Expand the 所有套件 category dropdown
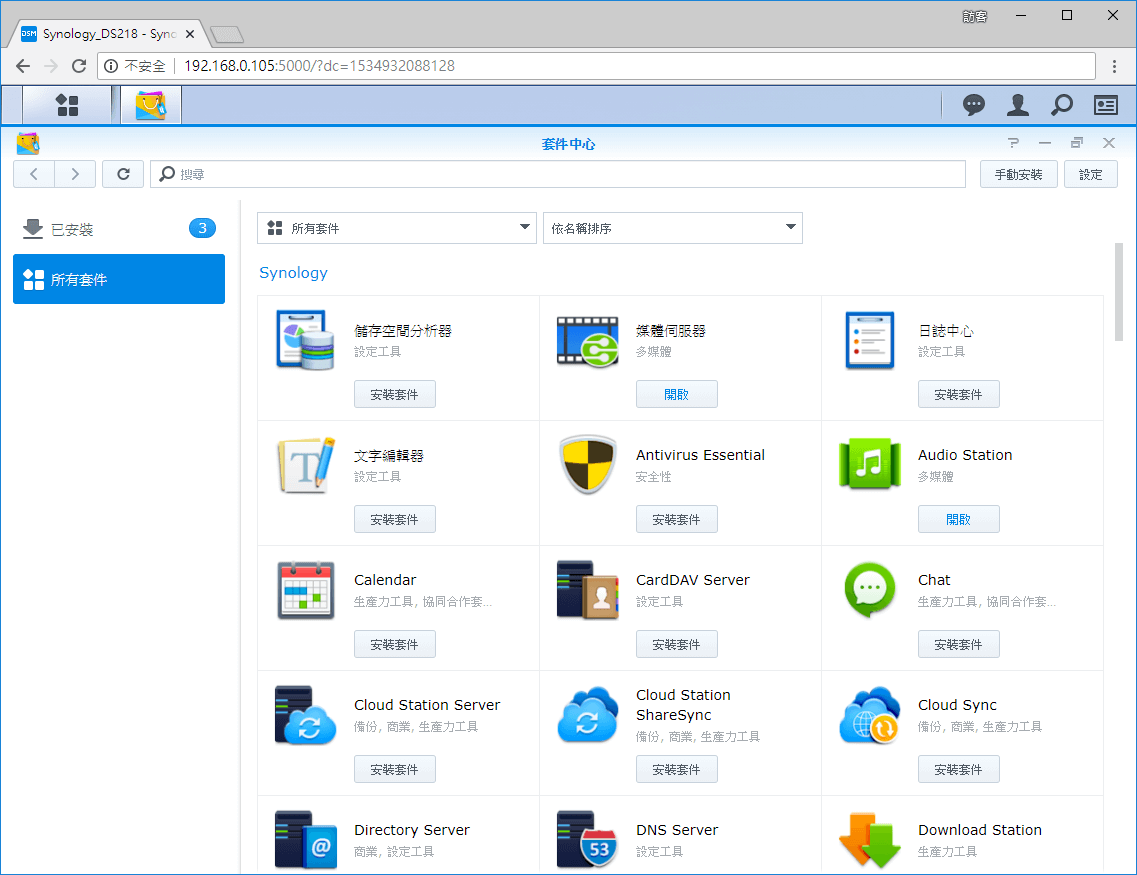 [x=398, y=228]
